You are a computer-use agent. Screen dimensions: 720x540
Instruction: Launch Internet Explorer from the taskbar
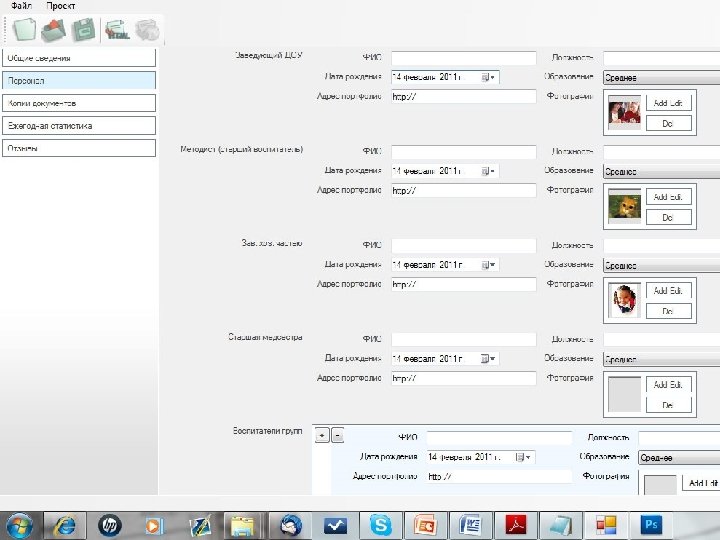(65, 525)
